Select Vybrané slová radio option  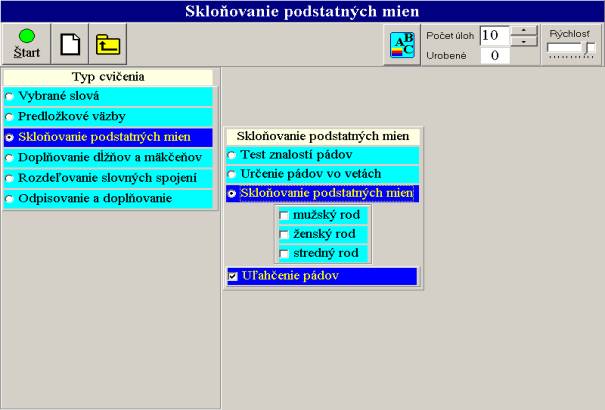(x=108, y=96)
